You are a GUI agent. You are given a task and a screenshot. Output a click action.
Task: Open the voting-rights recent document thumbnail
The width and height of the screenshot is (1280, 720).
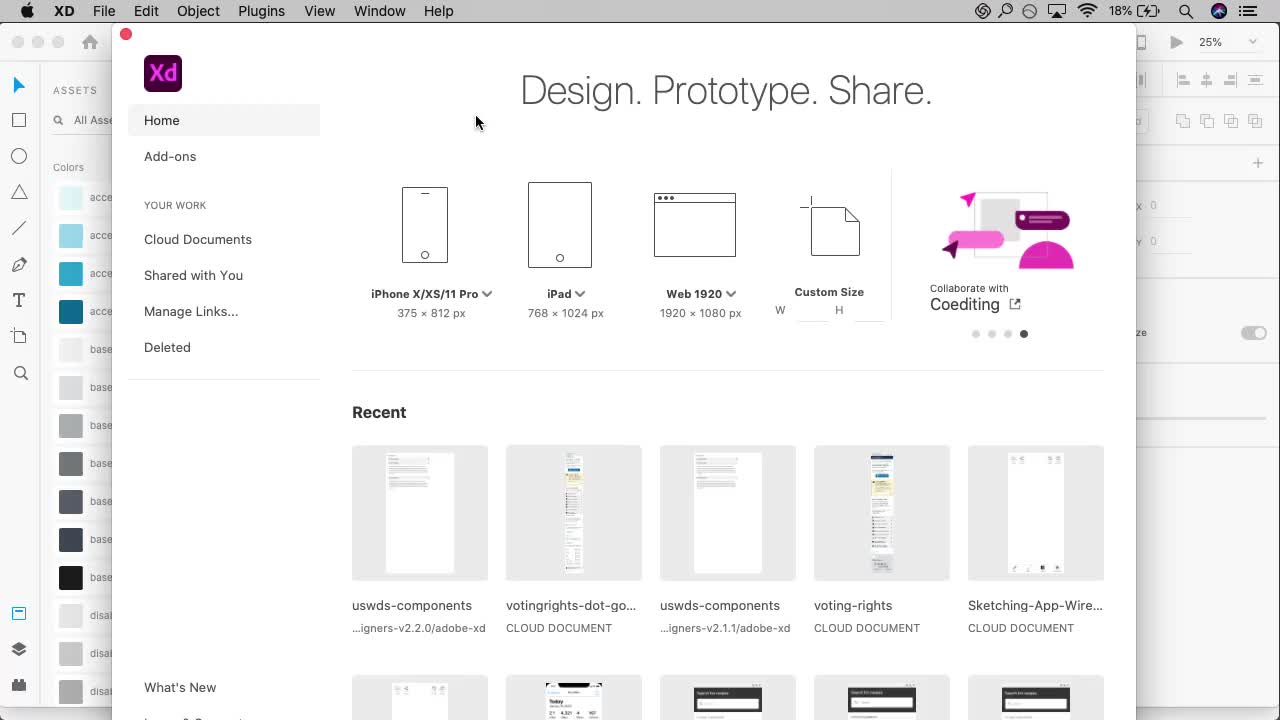click(882, 513)
